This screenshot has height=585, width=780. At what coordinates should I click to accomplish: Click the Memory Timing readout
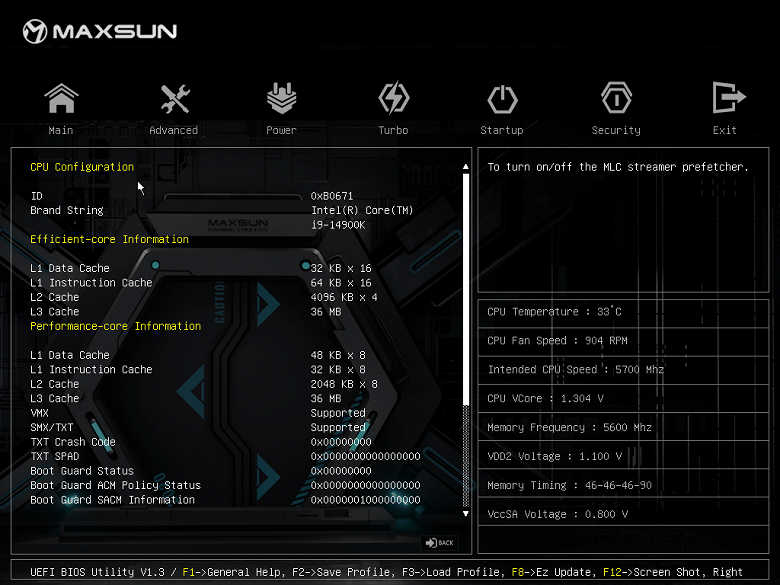pyautogui.click(x=570, y=485)
